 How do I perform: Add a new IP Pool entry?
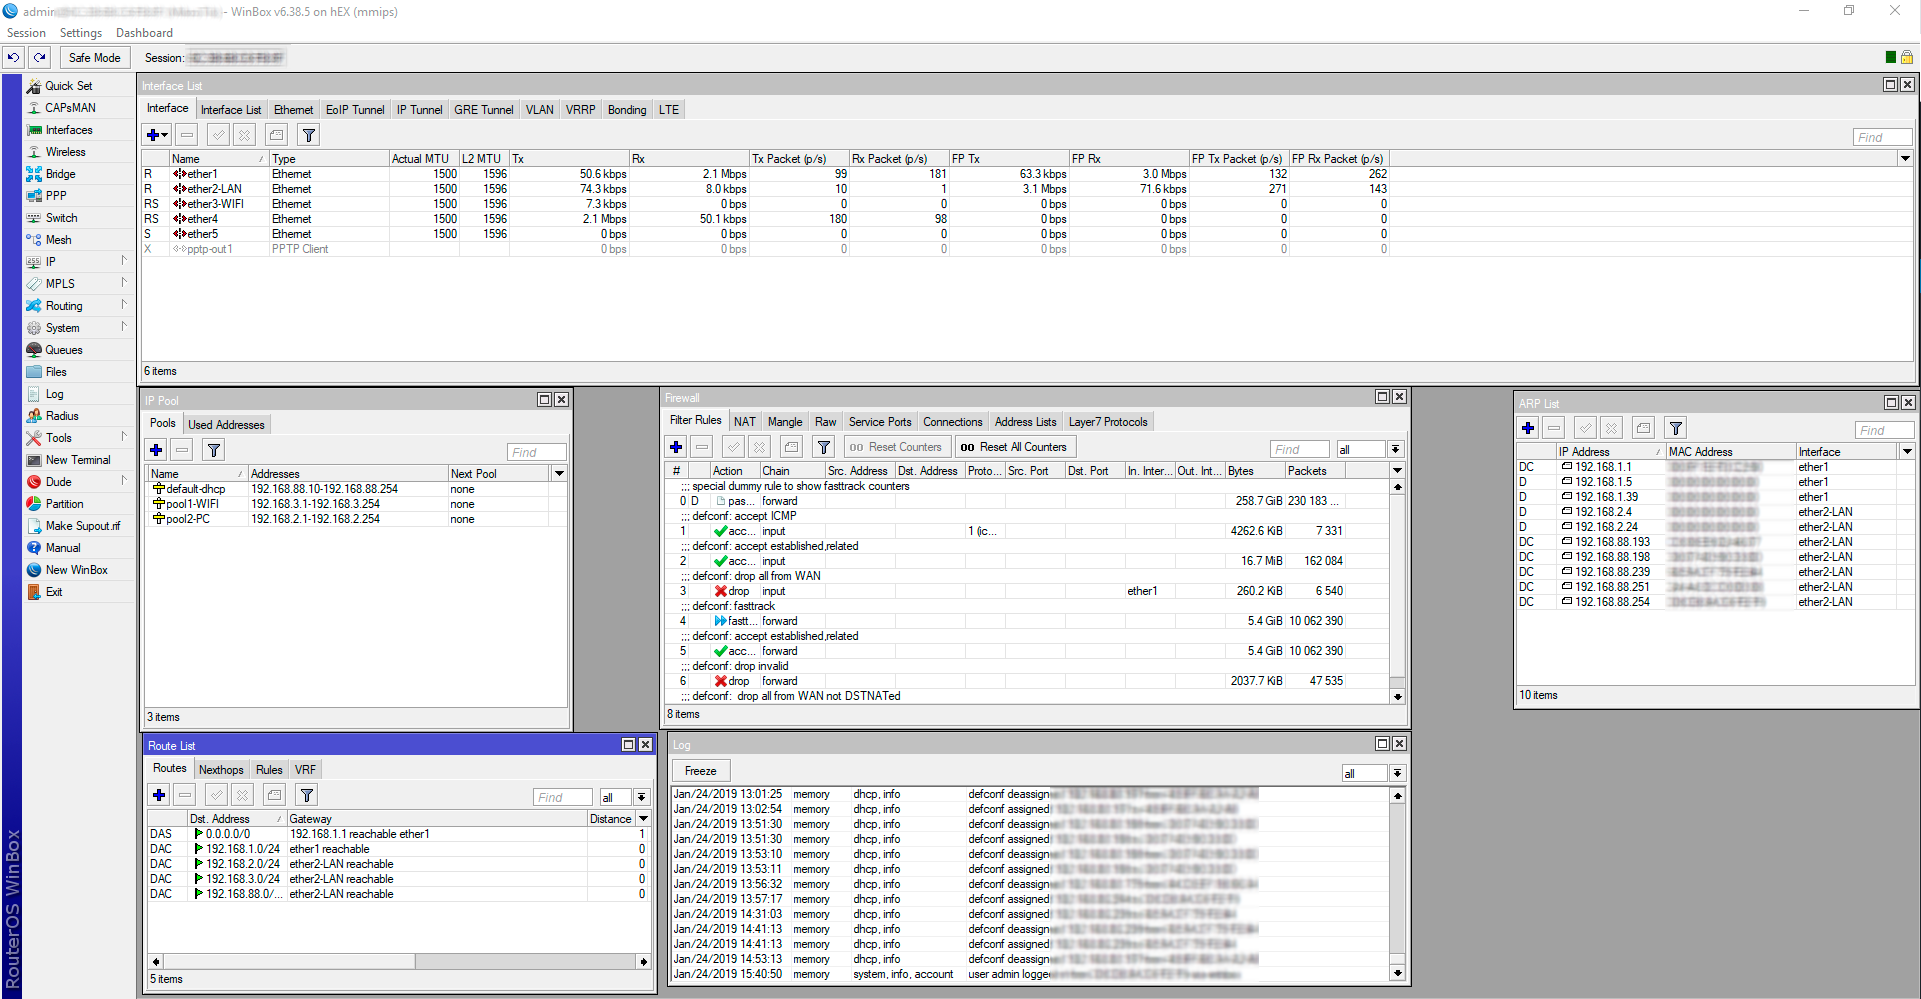[156, 450]
